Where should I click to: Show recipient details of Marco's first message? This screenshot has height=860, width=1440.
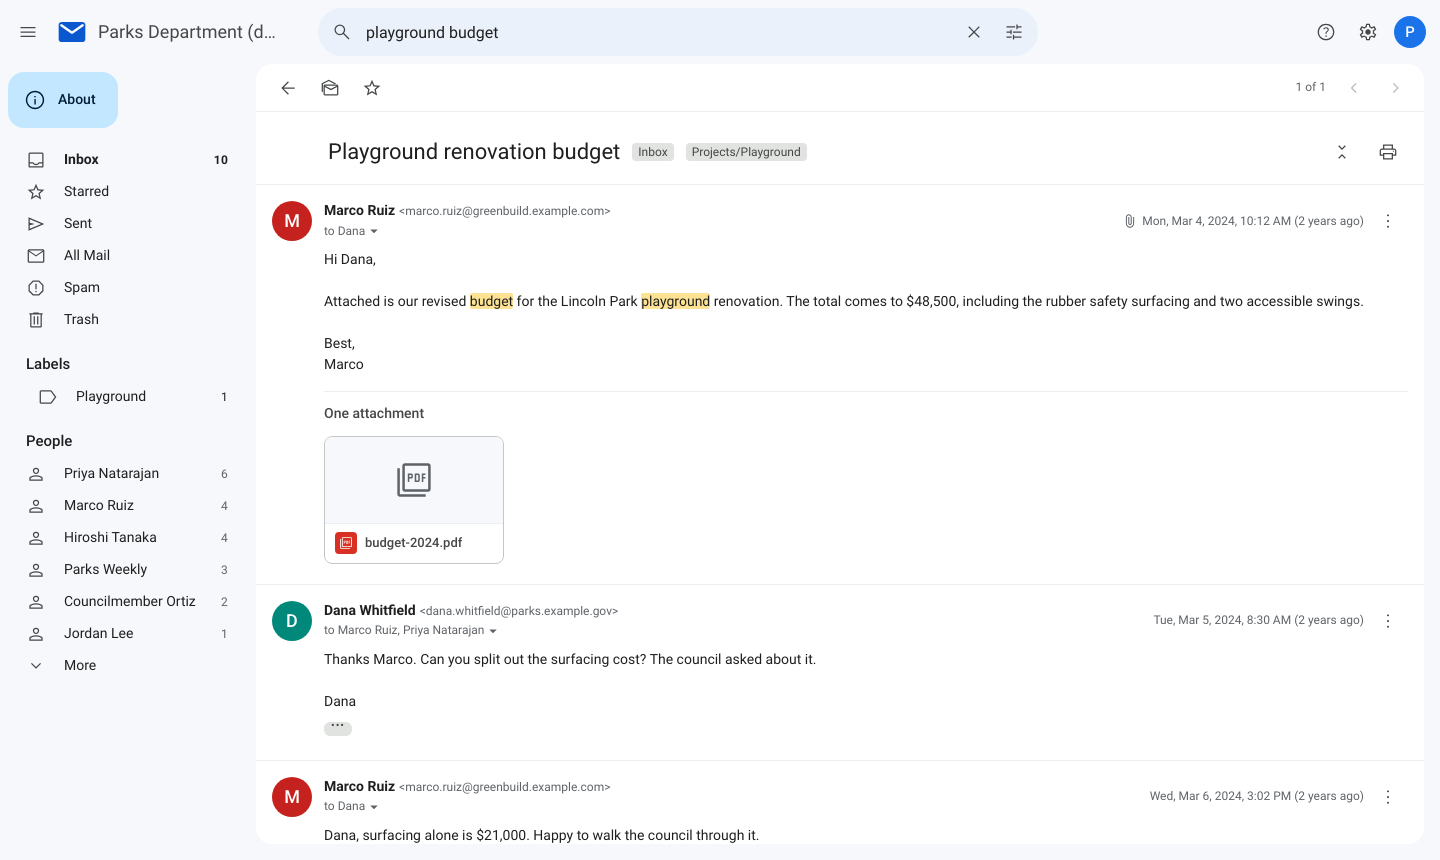coord(374,231)
